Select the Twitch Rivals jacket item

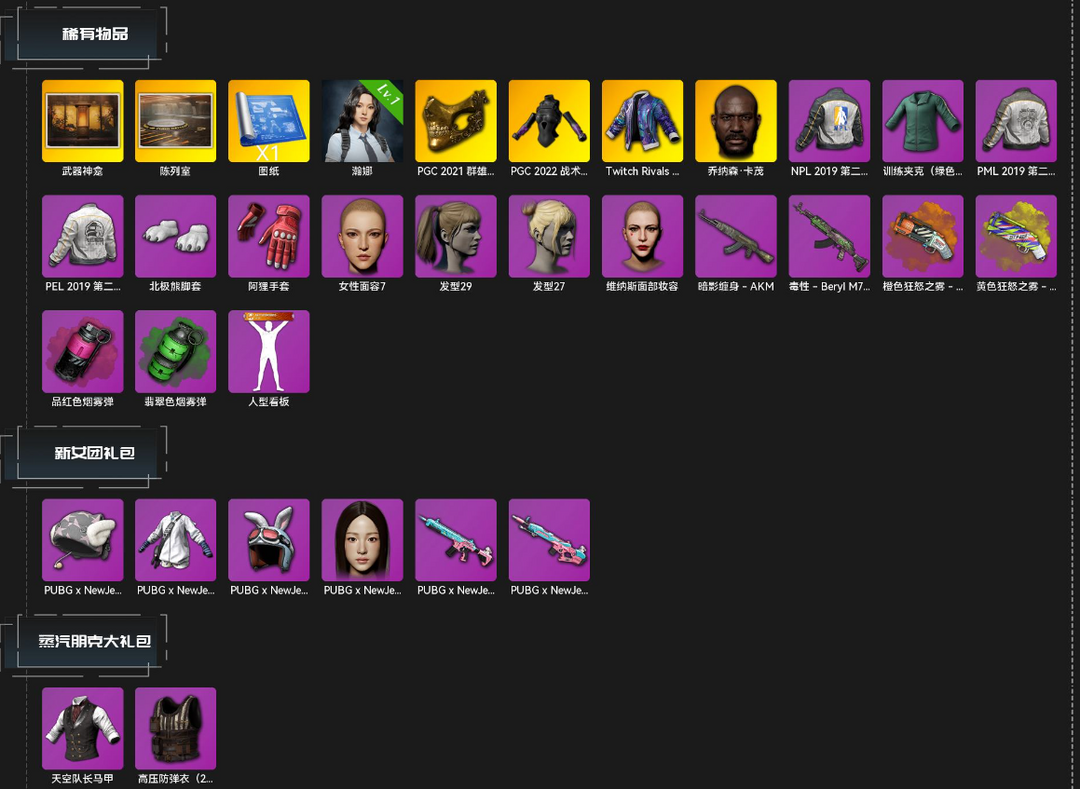(x=643, y=121)
